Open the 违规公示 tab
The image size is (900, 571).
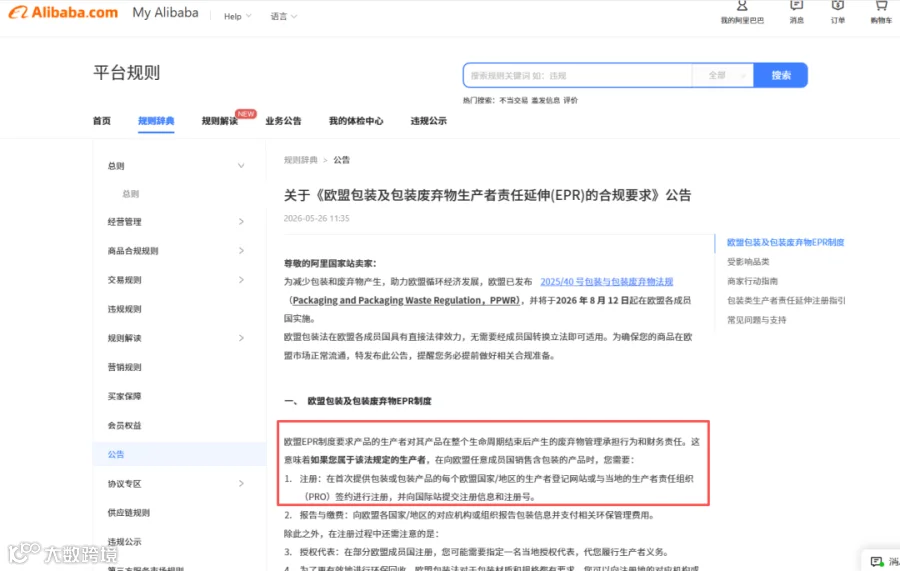click(428, 121)
